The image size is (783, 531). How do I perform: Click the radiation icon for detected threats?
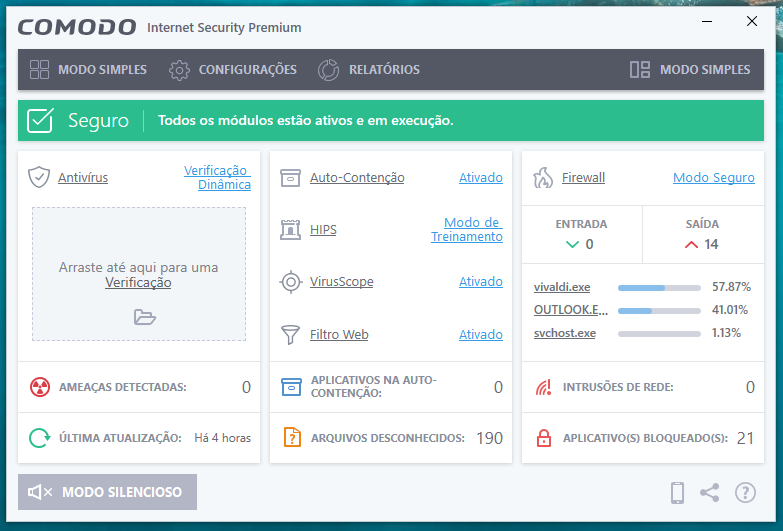[x=40, y=387]
